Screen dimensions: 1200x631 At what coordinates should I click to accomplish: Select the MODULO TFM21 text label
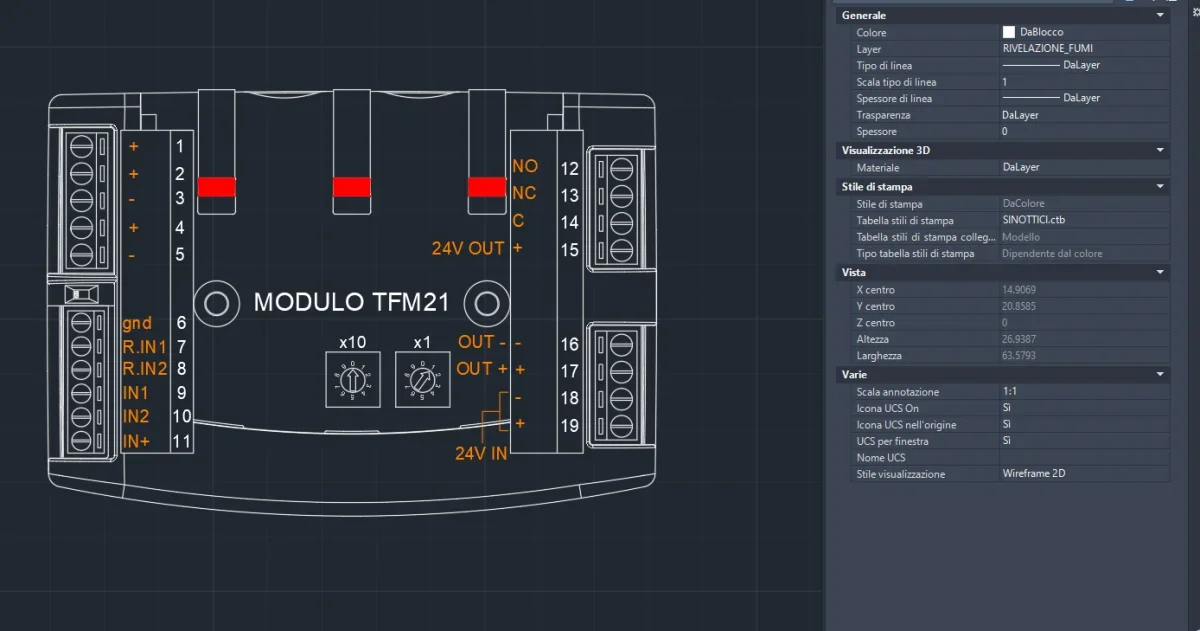tap(351, 302)
